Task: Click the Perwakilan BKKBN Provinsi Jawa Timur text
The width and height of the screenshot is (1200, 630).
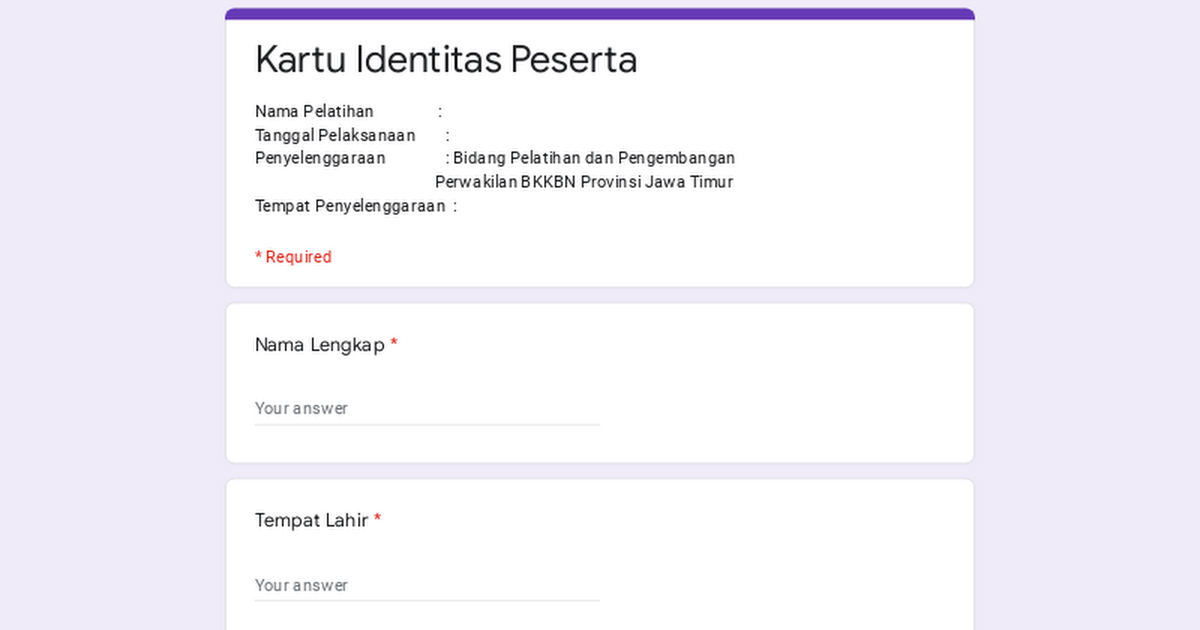Action: [x=584, y=182]
